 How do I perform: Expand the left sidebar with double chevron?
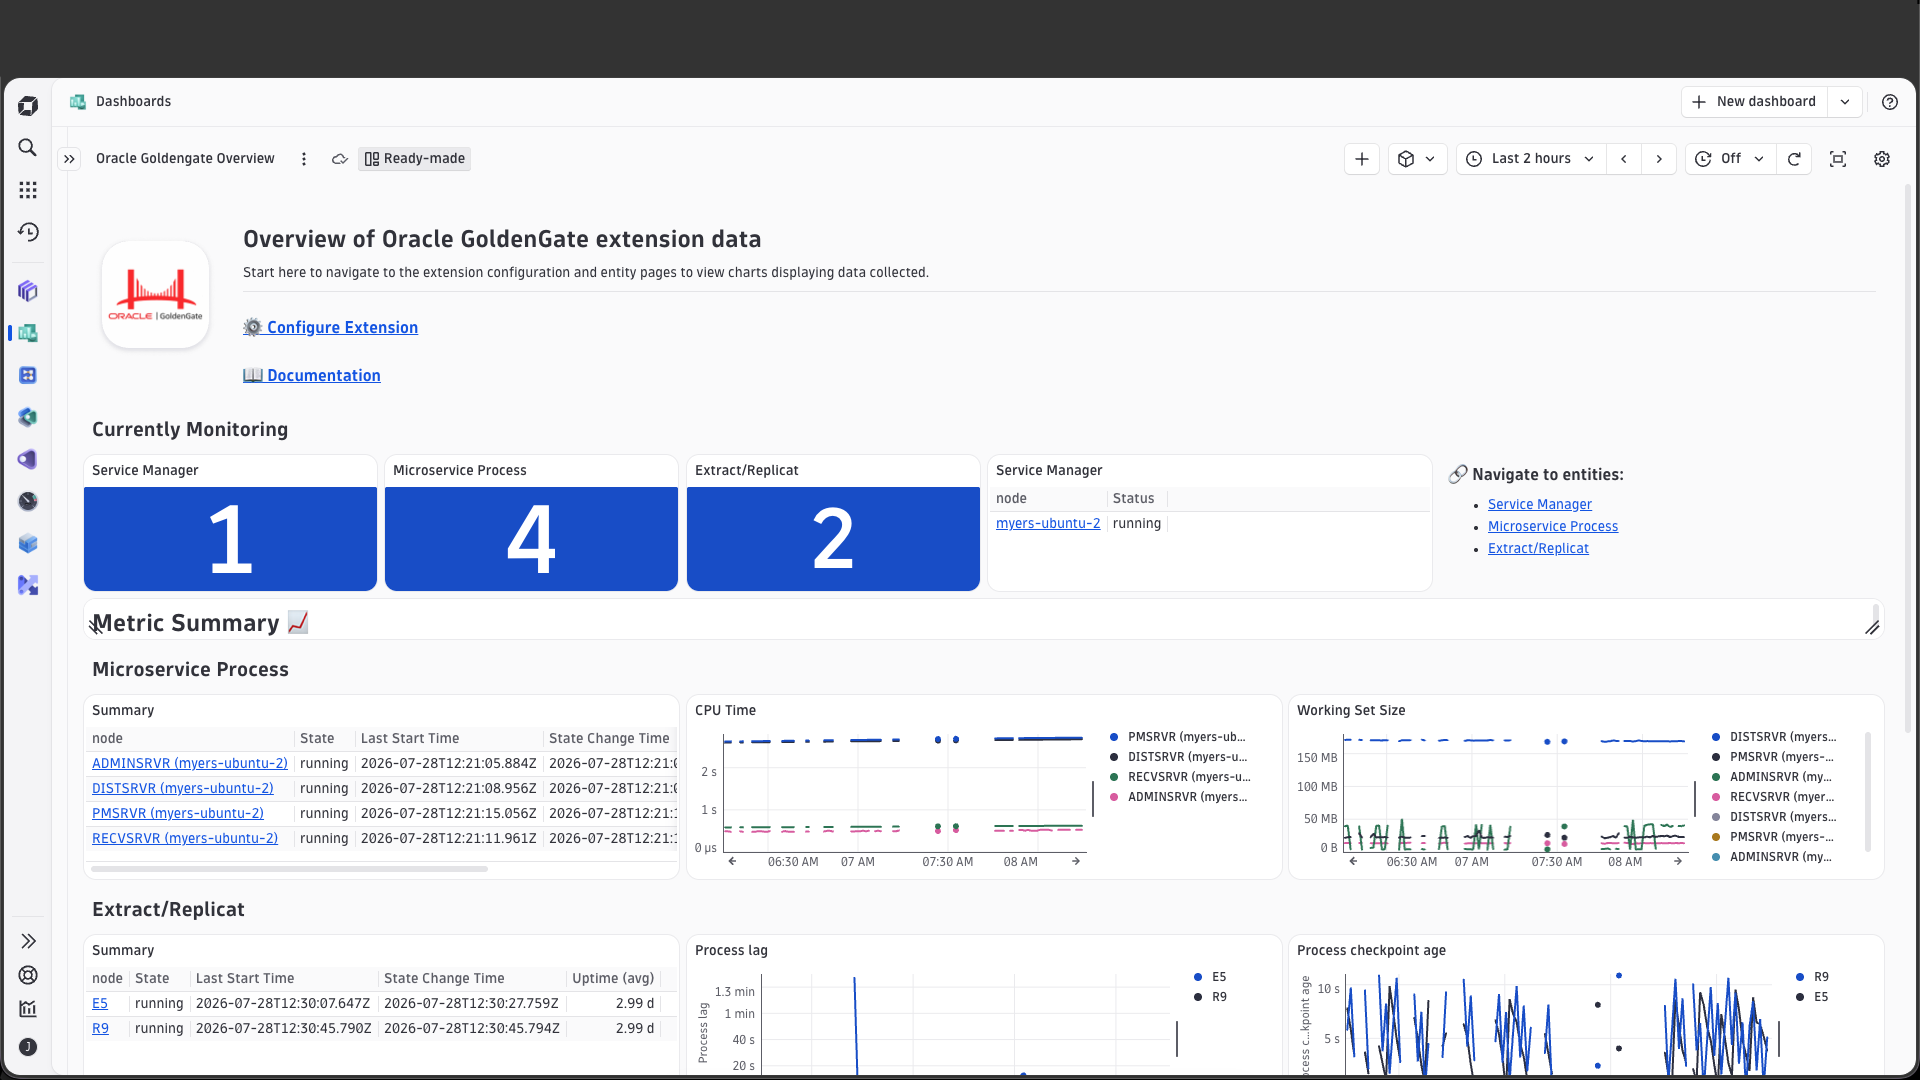28,941
